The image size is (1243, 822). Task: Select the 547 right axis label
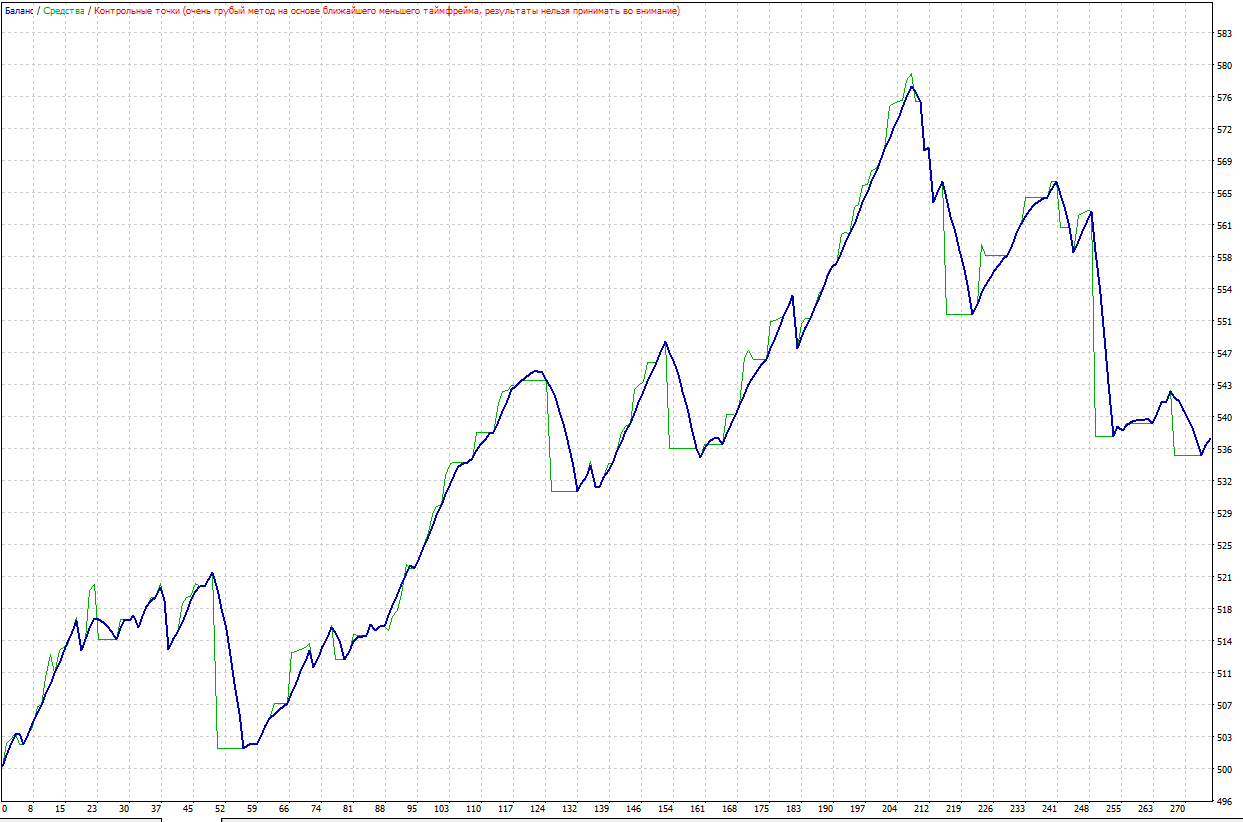coord(1223,354)
